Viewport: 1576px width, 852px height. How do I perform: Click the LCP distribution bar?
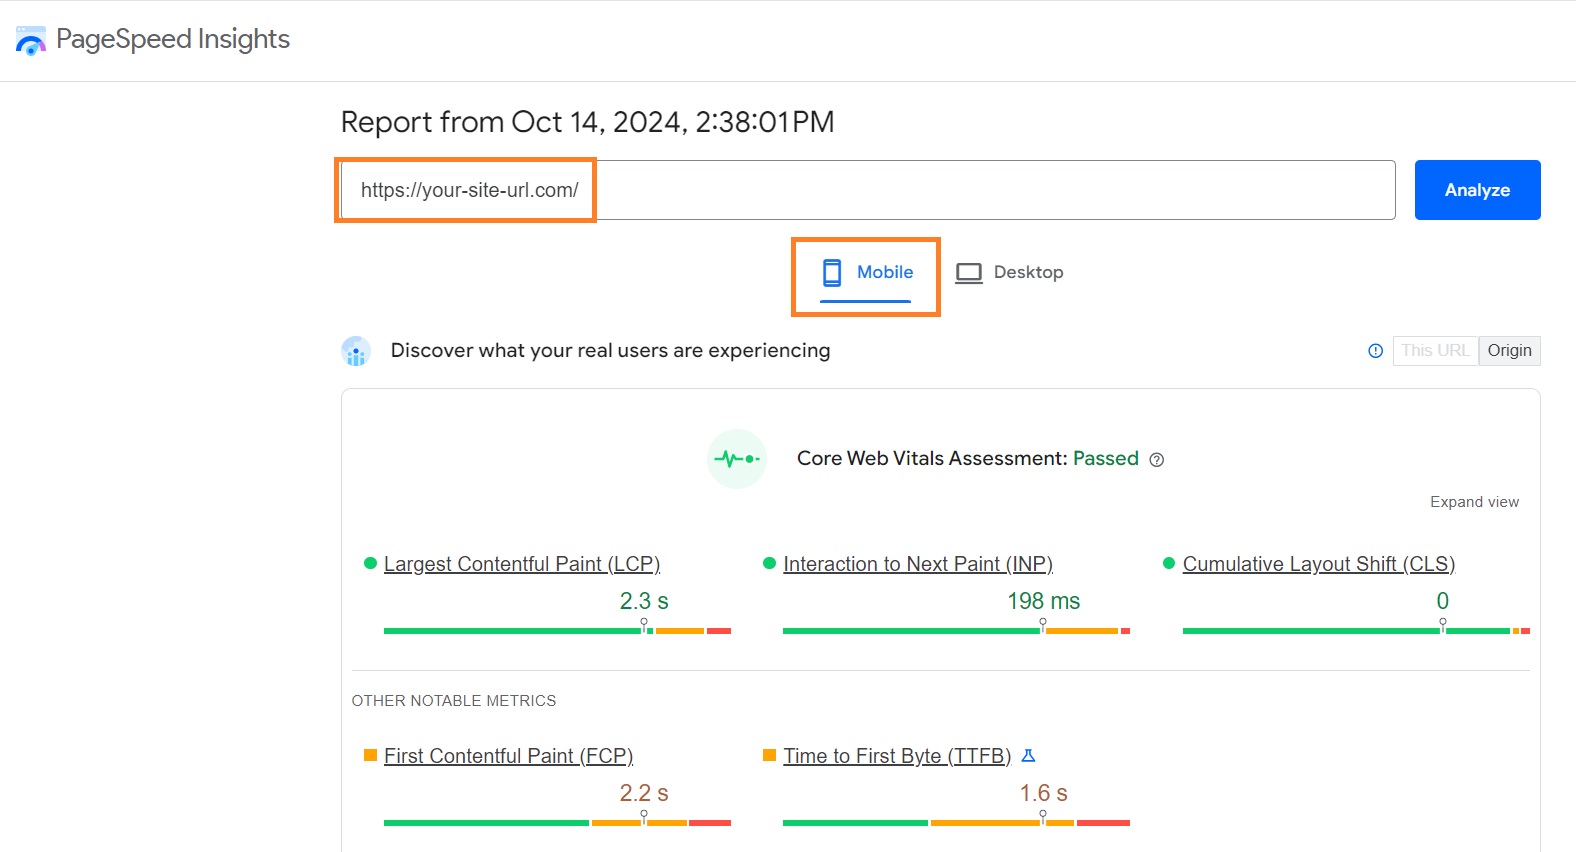tap(557, 631)
